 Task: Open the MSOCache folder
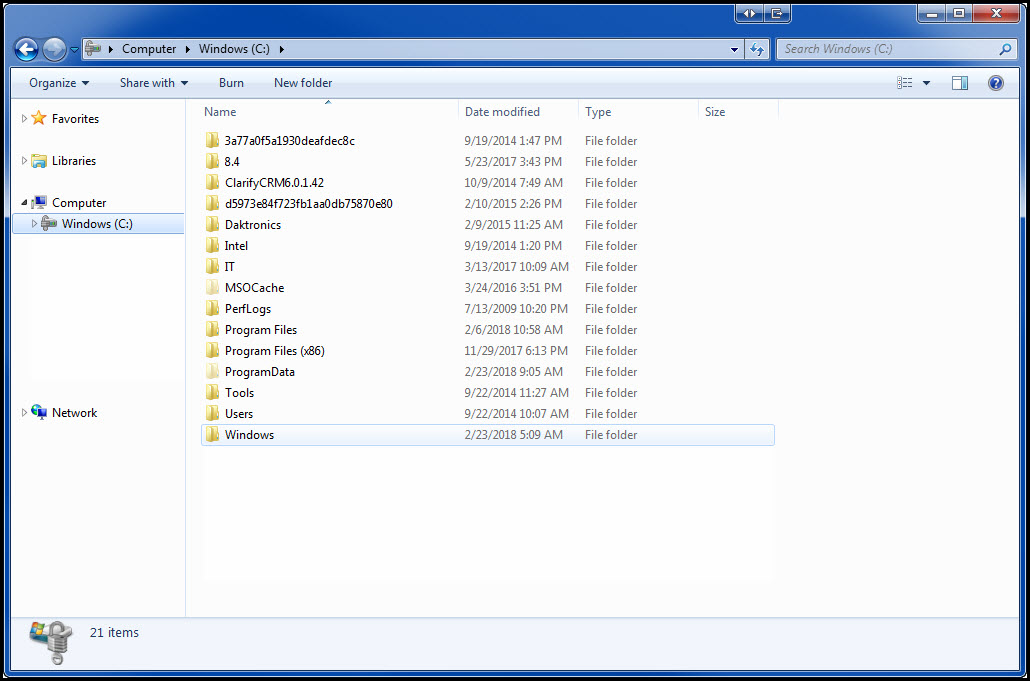click(255, 287)
